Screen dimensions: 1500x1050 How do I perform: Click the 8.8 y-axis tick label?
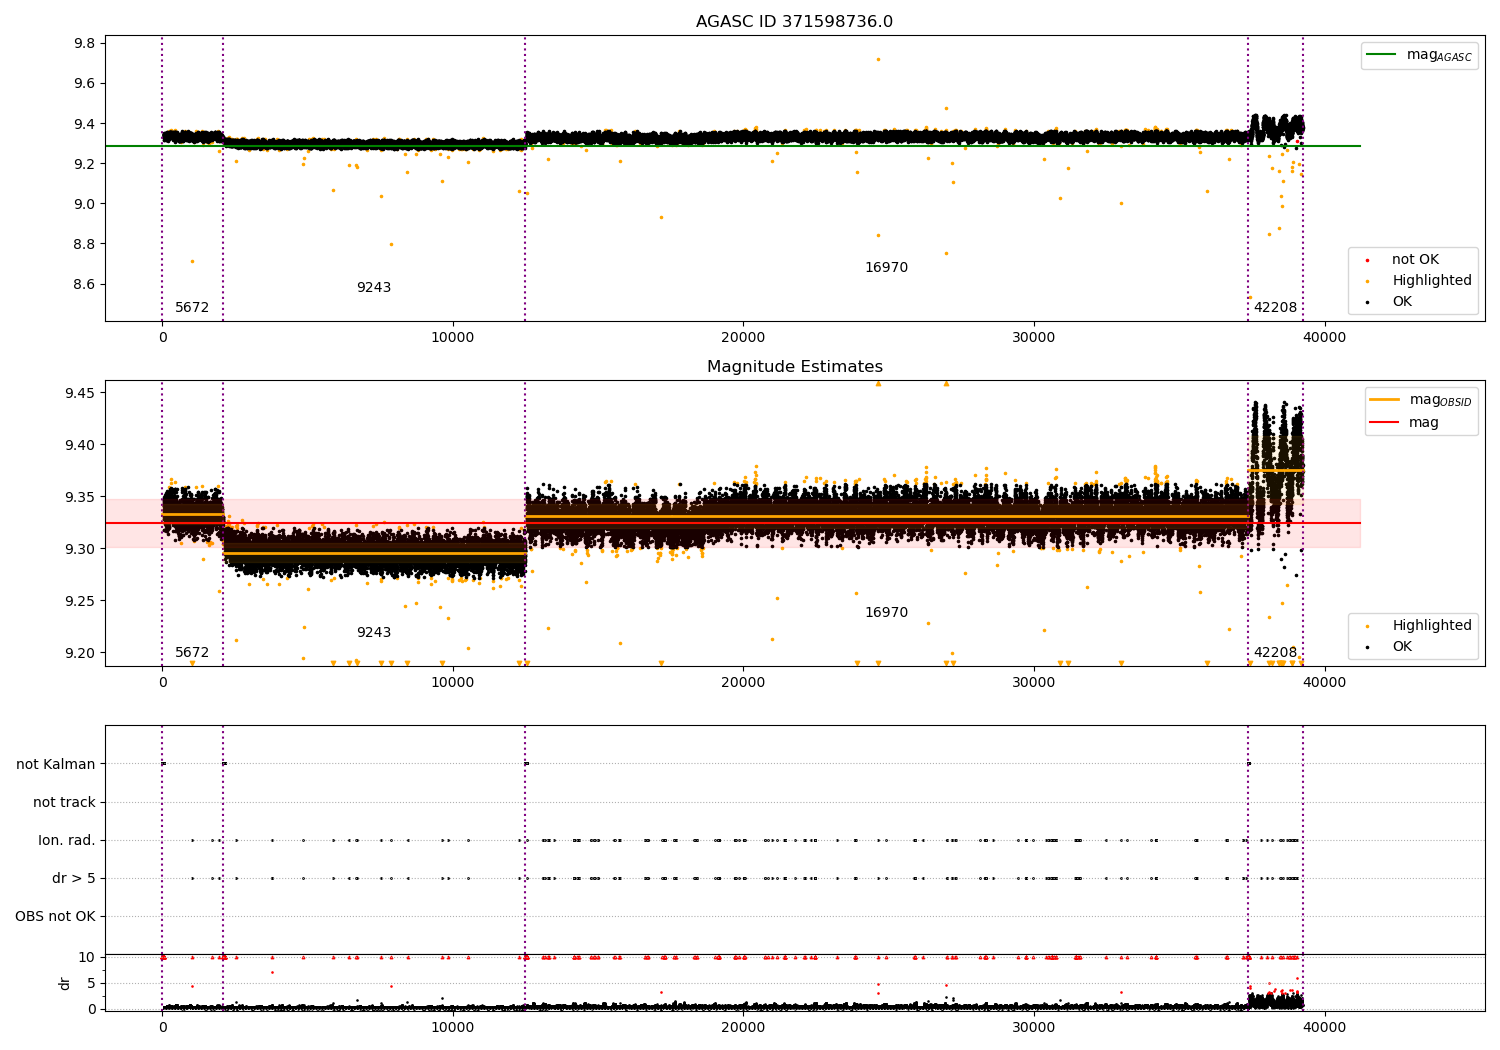click(x=85, y=244)
